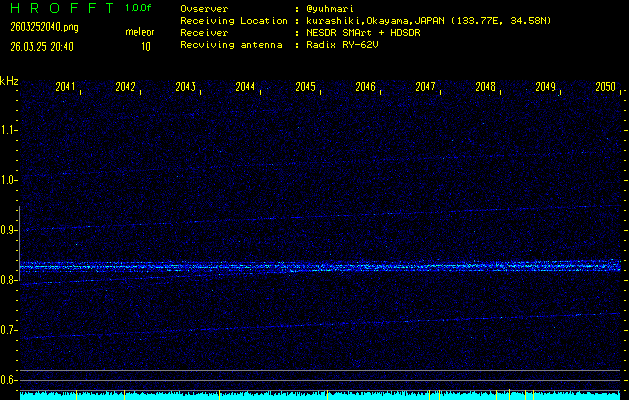Select the @yuhmari observer name

click(334, 9)
